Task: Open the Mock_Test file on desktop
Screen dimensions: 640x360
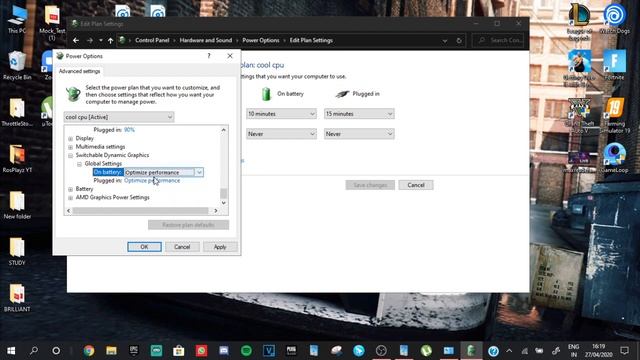Action: [52, 22]
